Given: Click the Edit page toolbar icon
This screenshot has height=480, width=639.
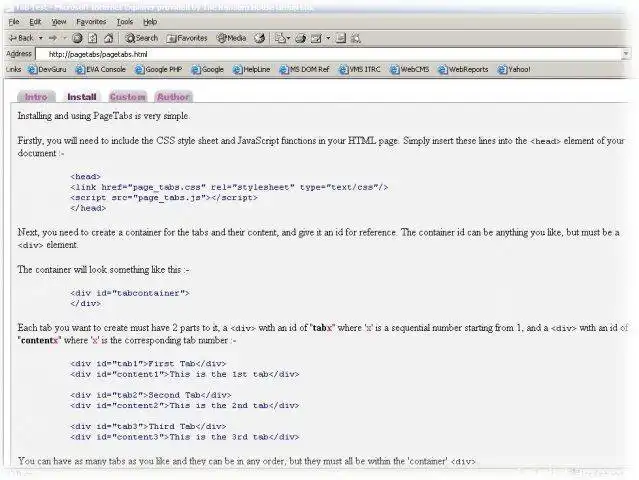Looking at the screenshot, I should tap(316, 38).
